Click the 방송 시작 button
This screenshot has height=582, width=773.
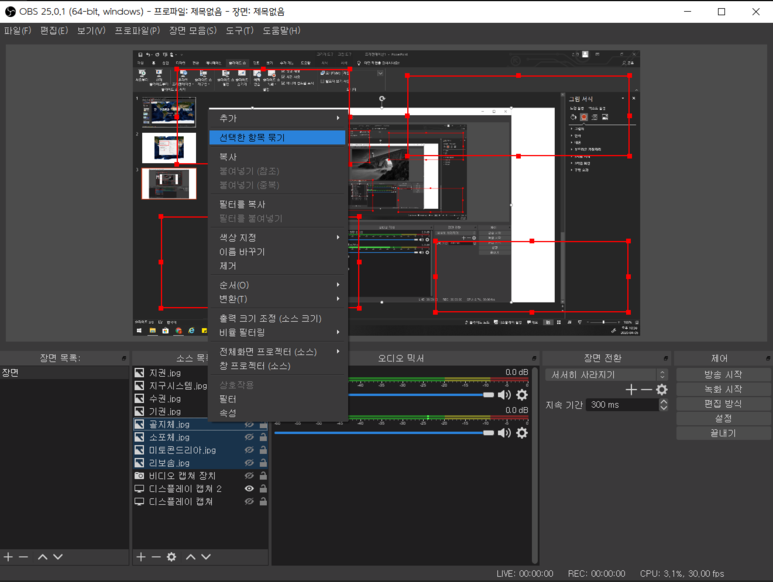[x=723, y=375]
